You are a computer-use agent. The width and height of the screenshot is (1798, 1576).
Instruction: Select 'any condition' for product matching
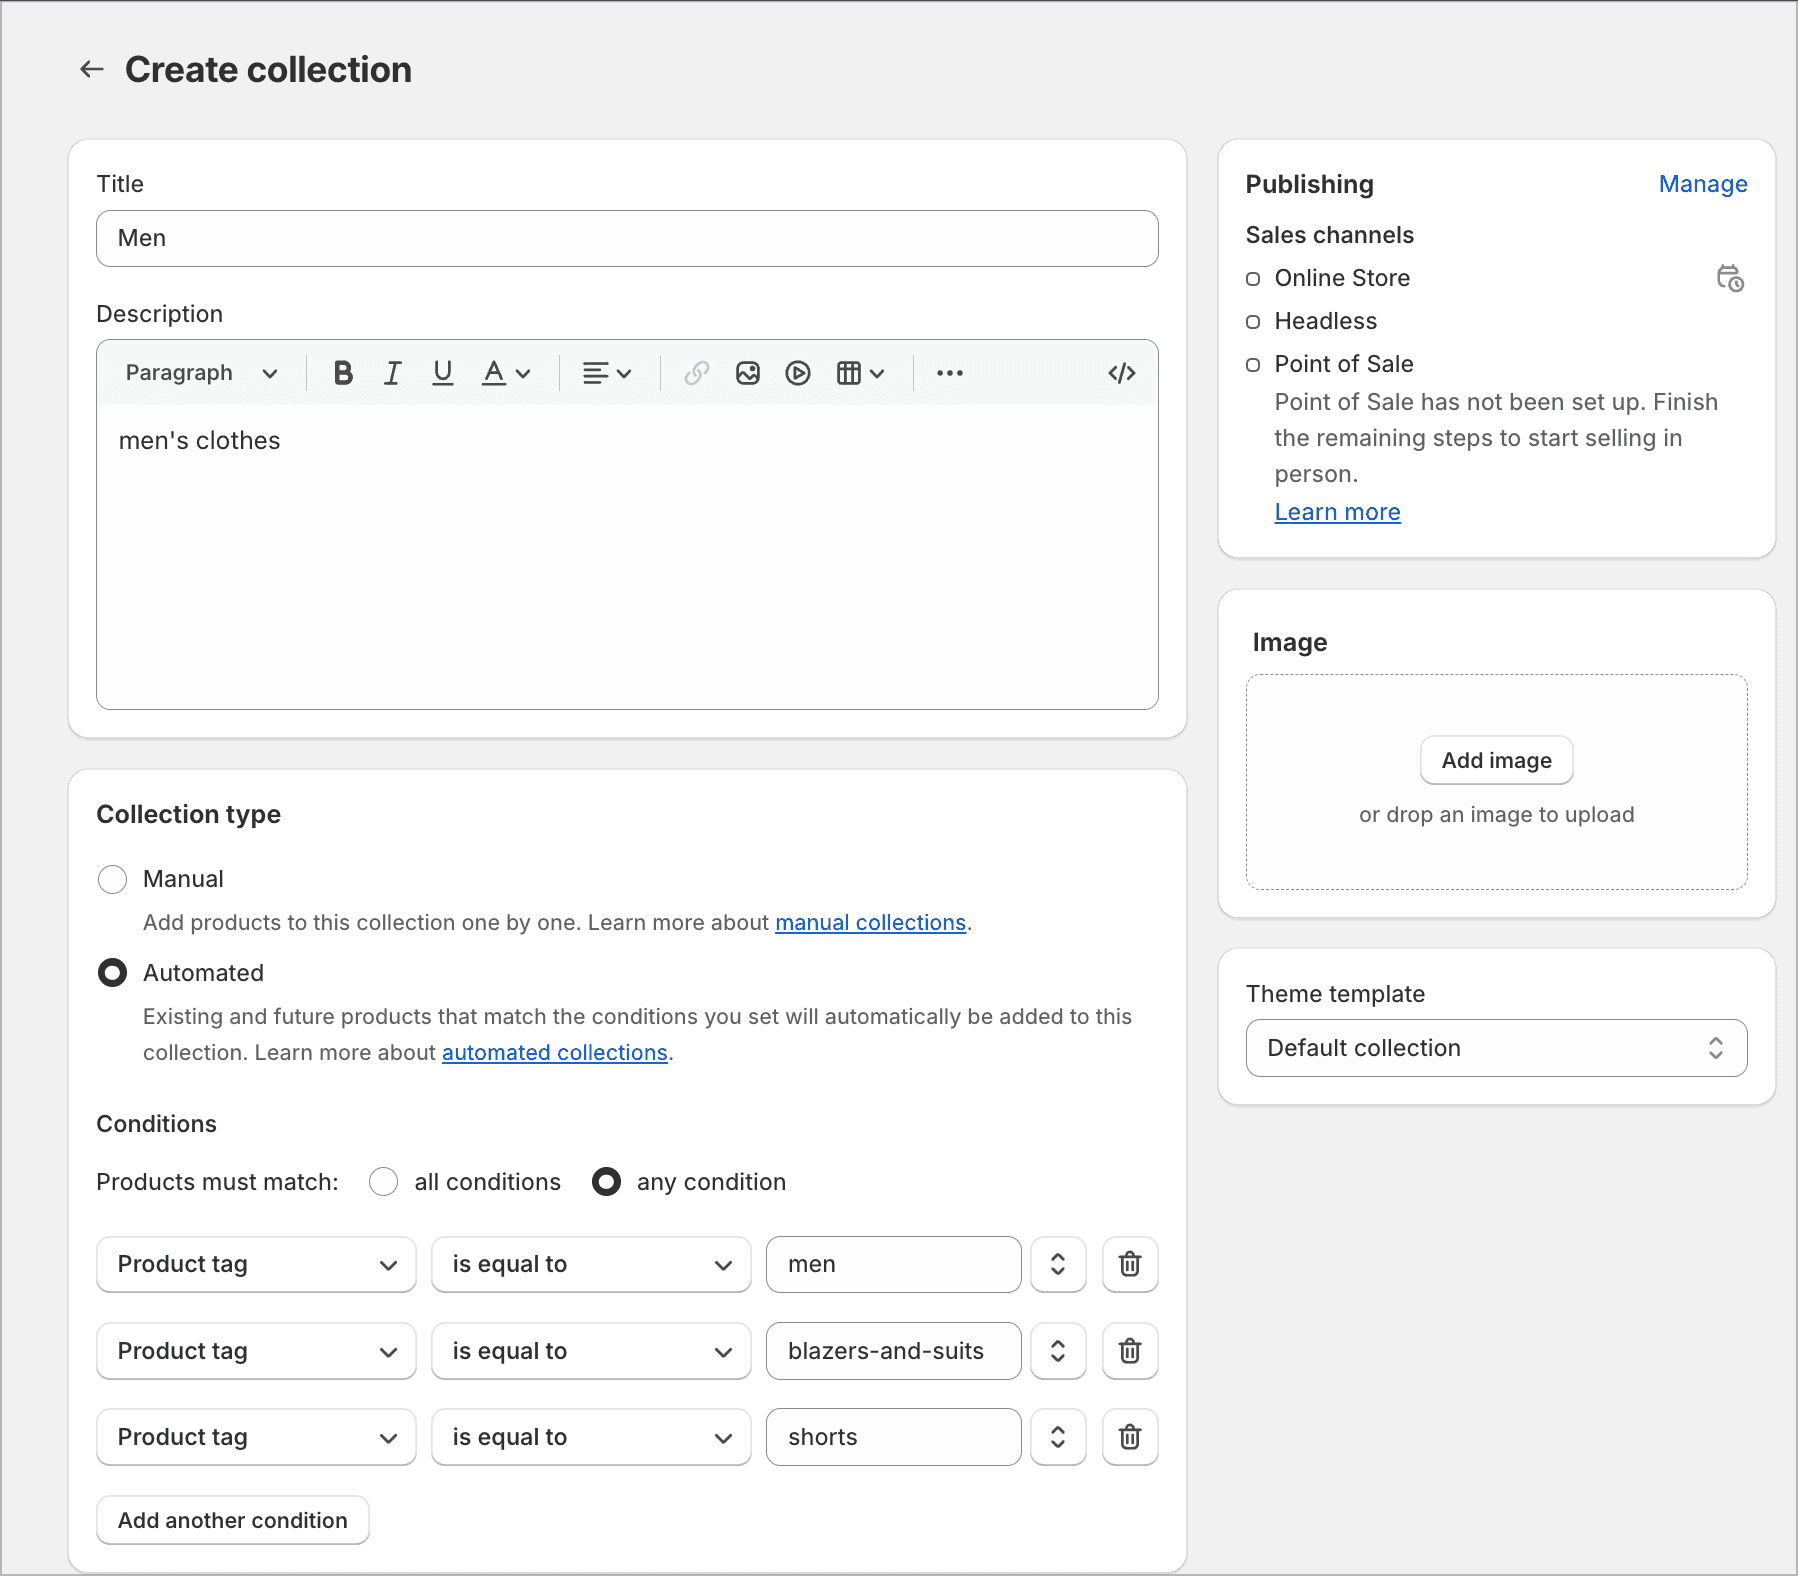click(x=607, y=1182)
